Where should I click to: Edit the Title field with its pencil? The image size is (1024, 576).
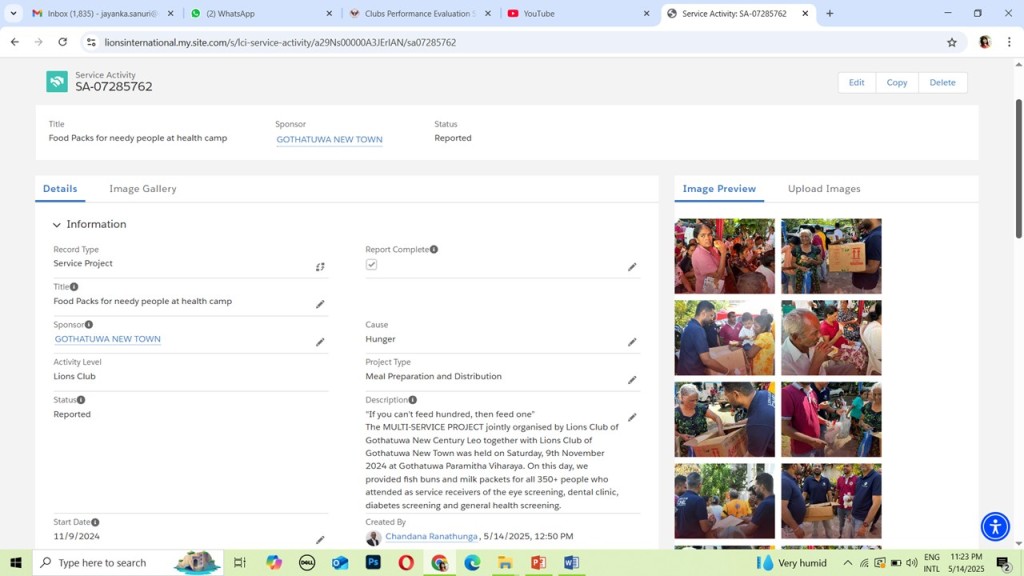click(320, 304)
